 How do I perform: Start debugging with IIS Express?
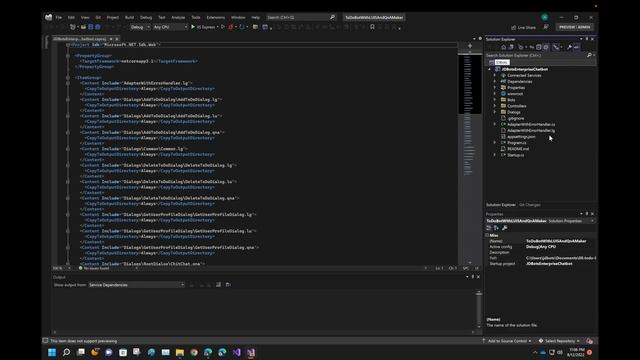click(203, 27)
